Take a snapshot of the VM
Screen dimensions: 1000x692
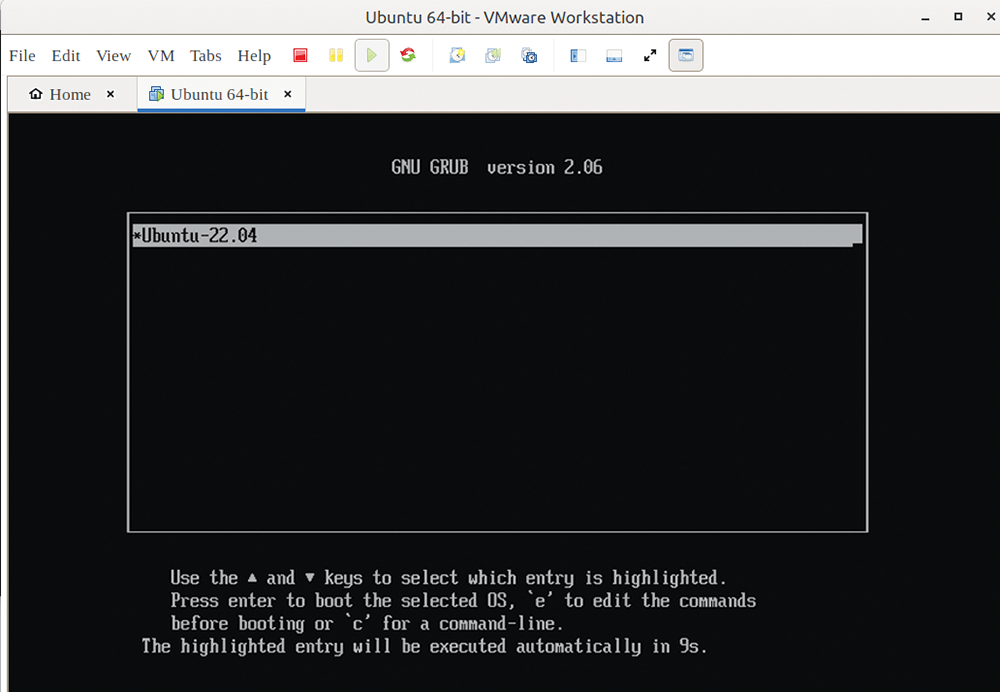457,55
